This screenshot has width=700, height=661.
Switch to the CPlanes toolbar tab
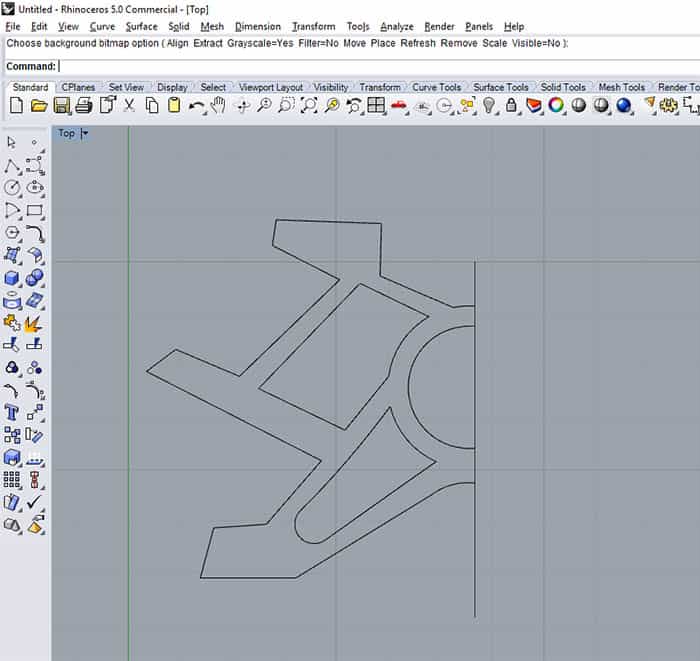tap(78, 87)
